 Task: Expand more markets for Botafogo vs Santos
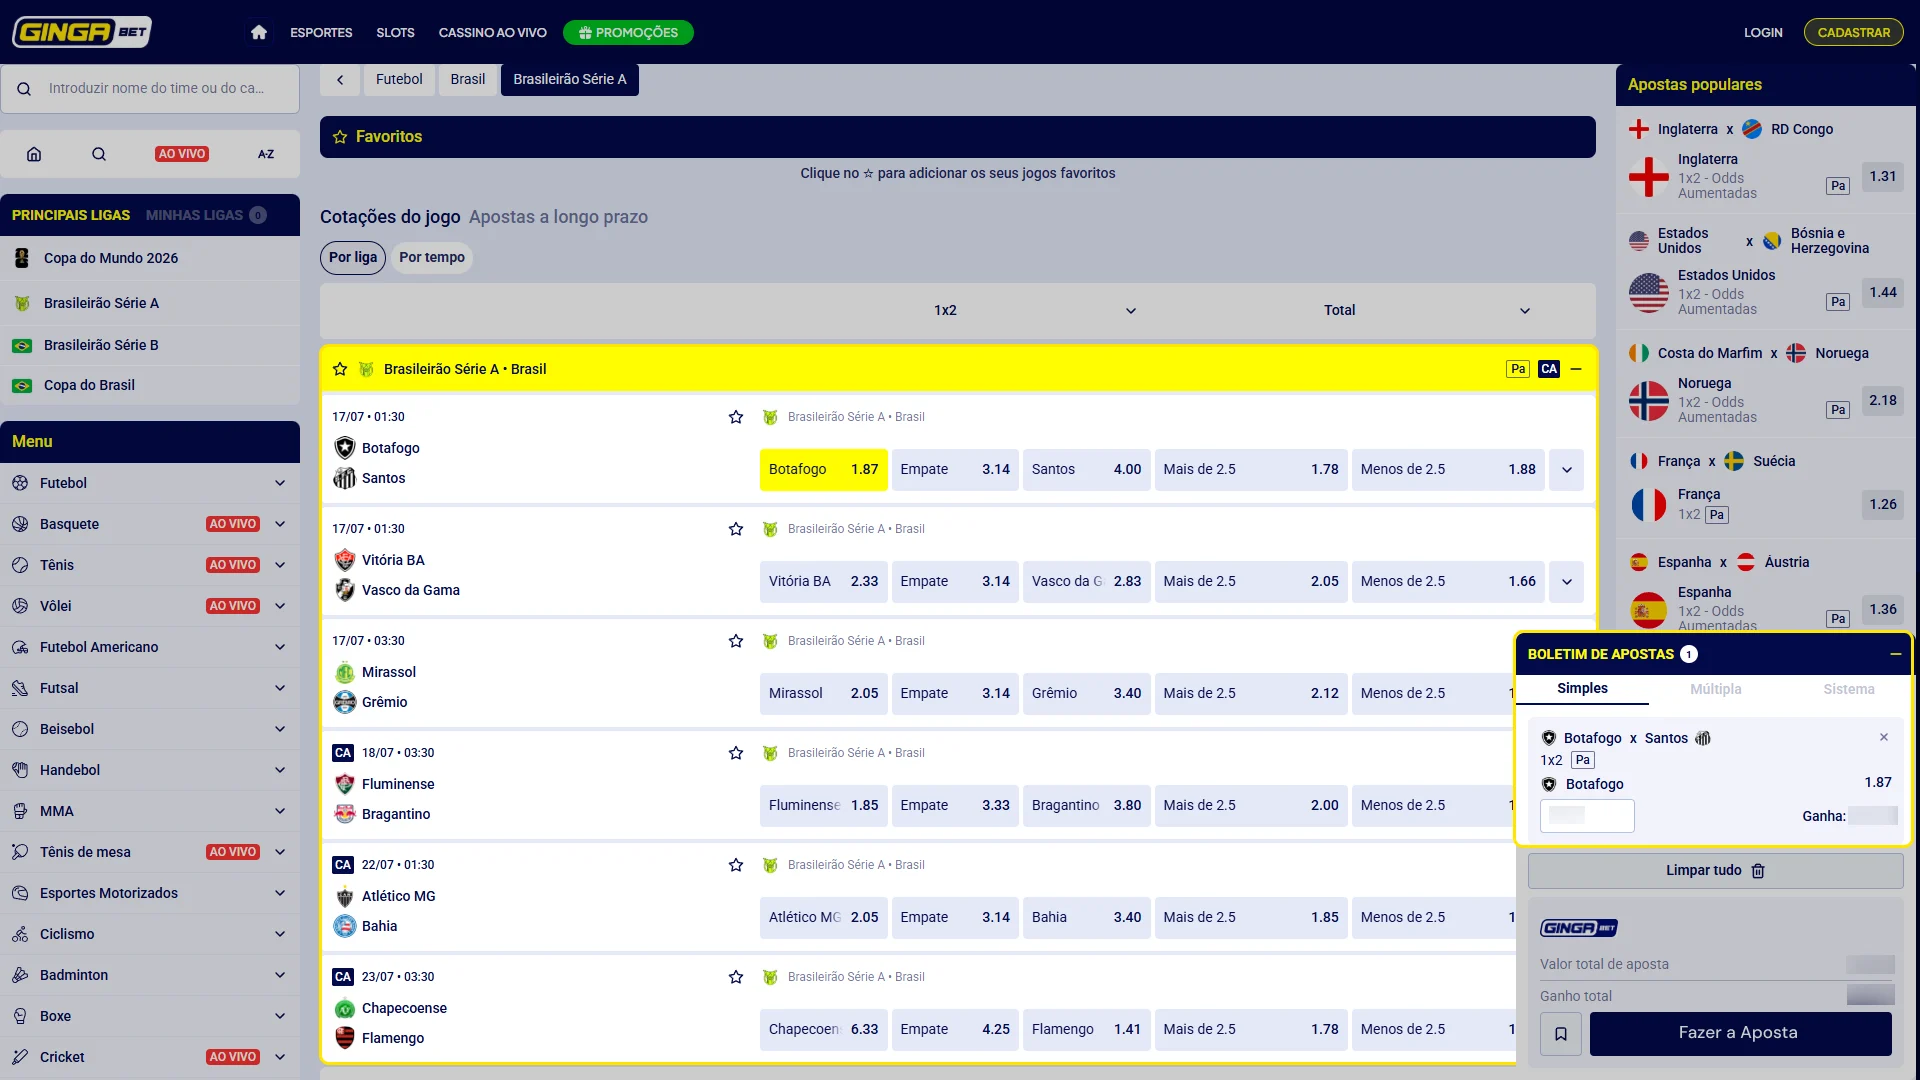pyautogui.click(x=1567, y=470)
